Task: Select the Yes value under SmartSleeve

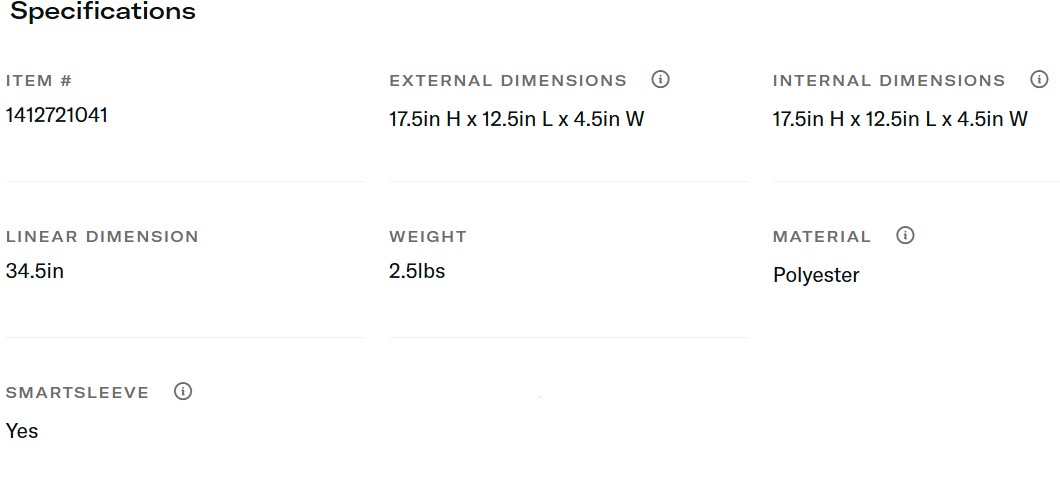Action: pyautogui.click(x=22, y=431)
